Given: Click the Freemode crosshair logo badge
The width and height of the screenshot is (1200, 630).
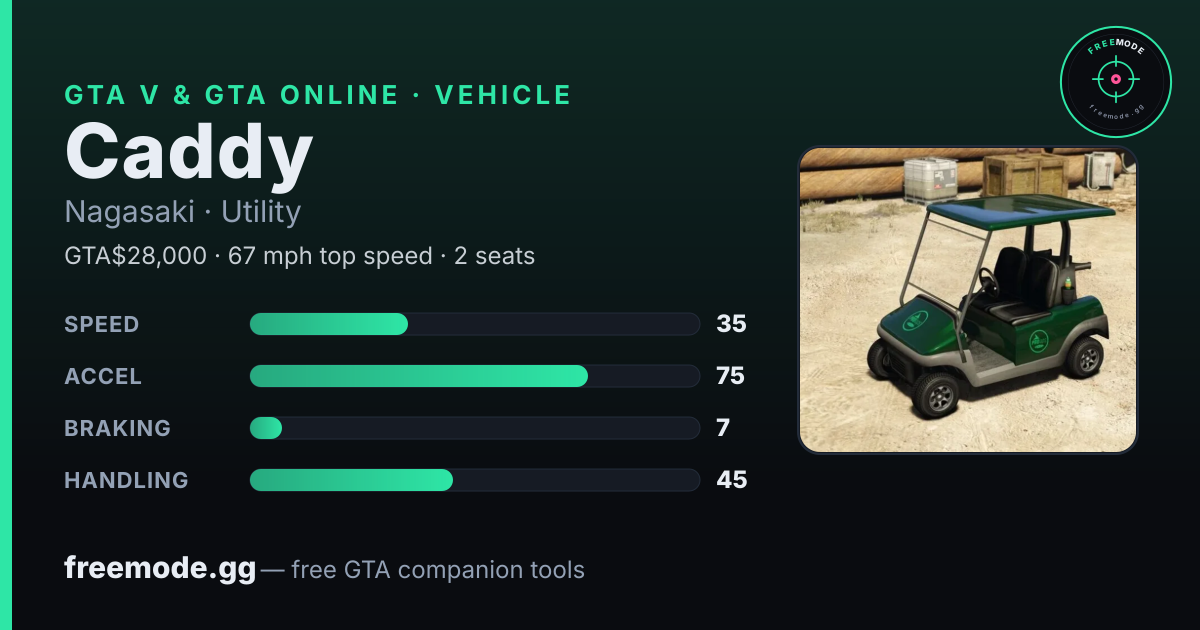Looking at the screenshot, I should click(x=1115, y=81).
